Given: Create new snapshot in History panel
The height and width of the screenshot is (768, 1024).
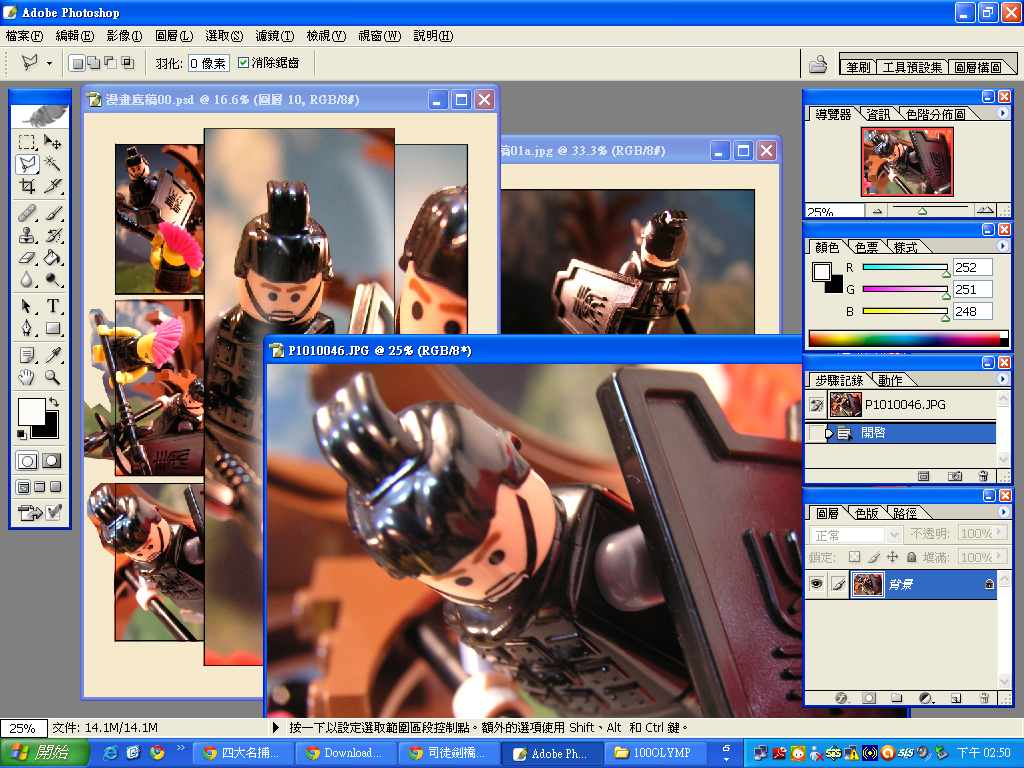Looking at the screenshot, I should 954,476.
